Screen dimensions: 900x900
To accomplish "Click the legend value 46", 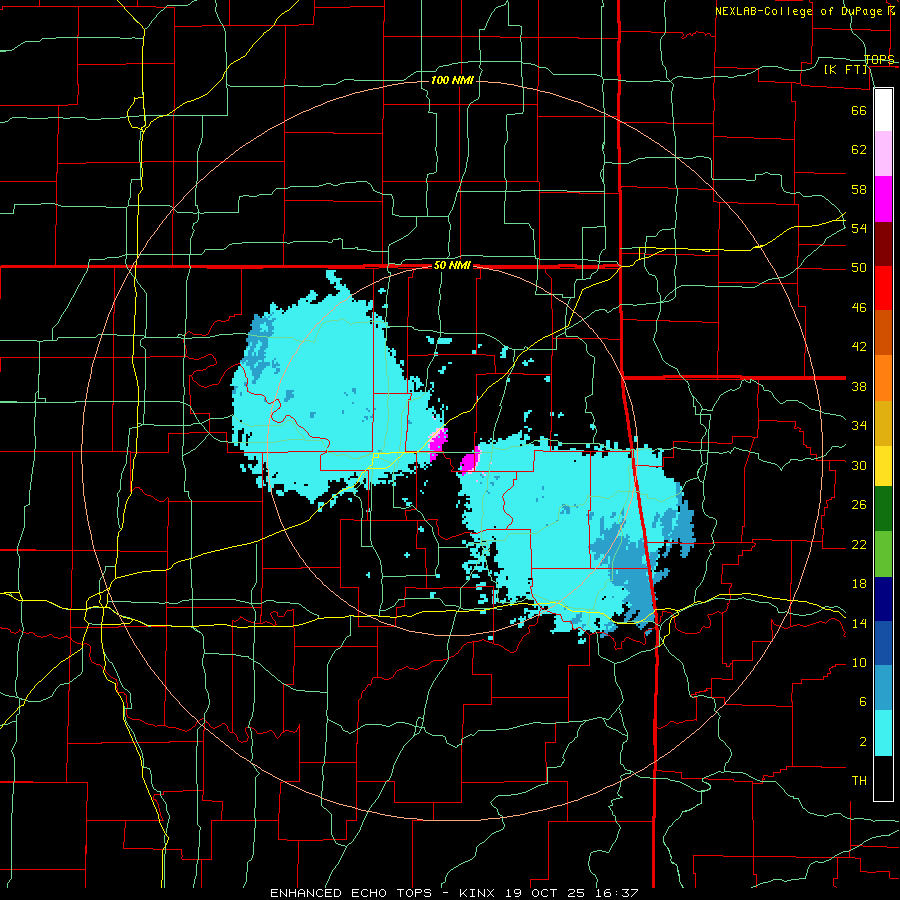I will (x=859, y=308).
